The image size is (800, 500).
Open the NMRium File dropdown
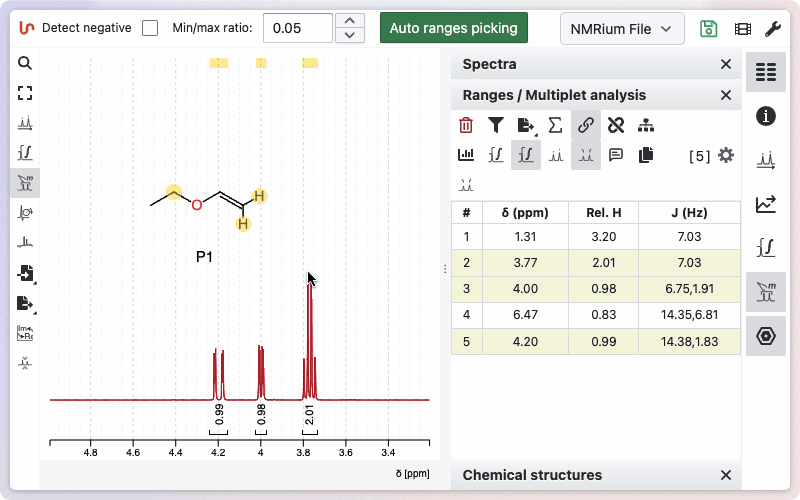click(622, 28)
